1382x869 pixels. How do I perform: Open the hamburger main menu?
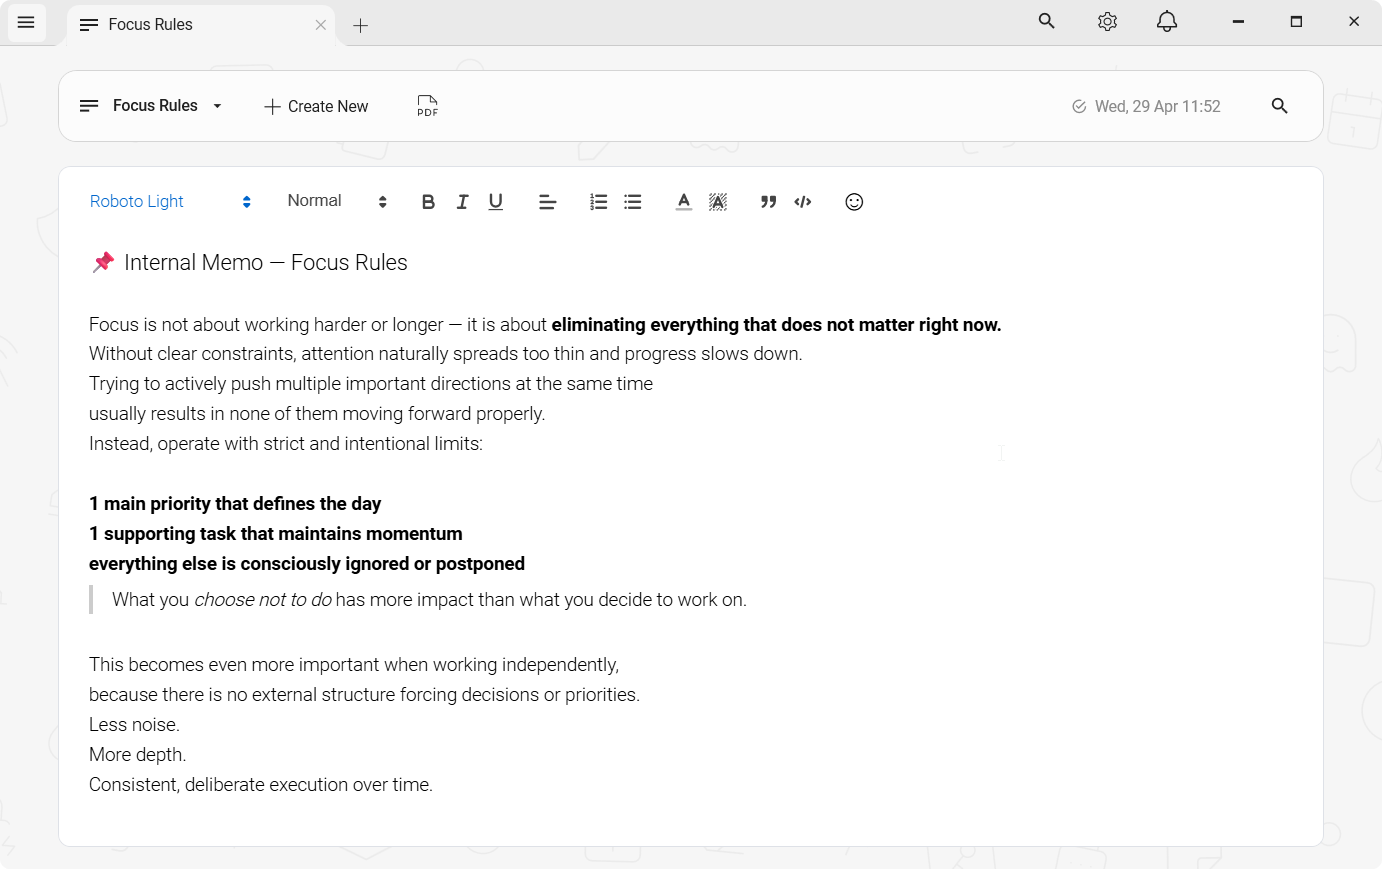pyautogui.click(x=26, y=22)
